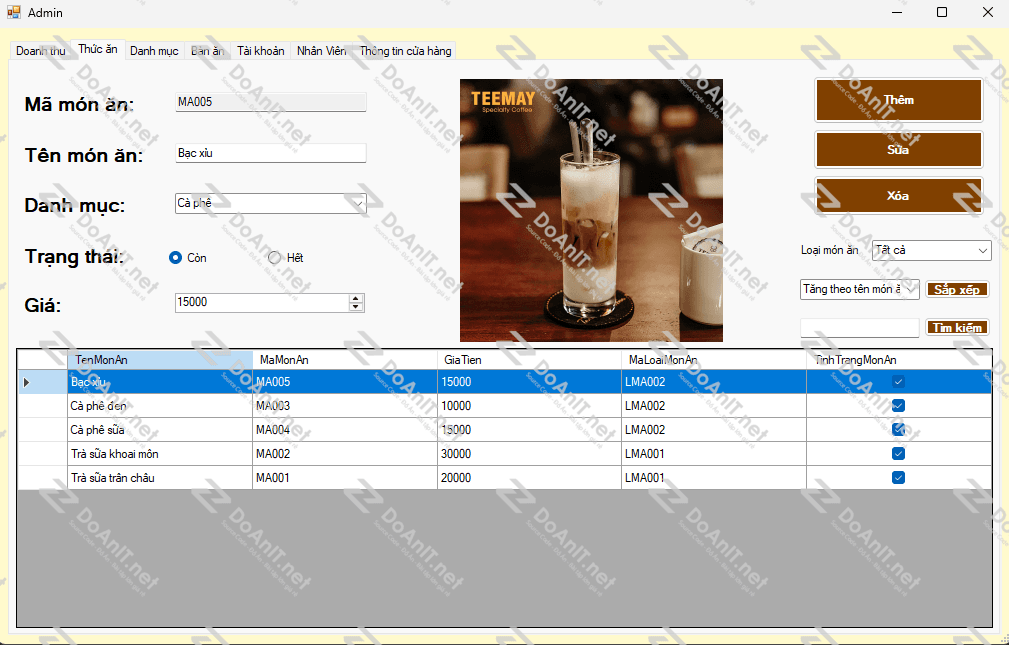
Task: Click the Tìm kiếm search button
Action: pyautogui.click(x=958, y=328)
